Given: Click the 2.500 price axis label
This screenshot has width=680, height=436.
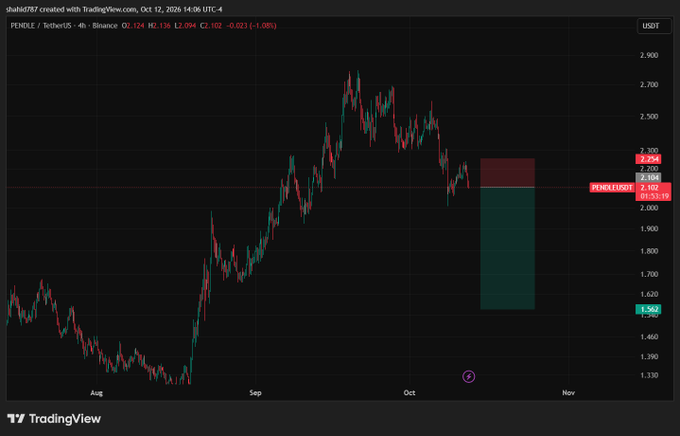Looking at the screenshot, I should pos(649,116).
